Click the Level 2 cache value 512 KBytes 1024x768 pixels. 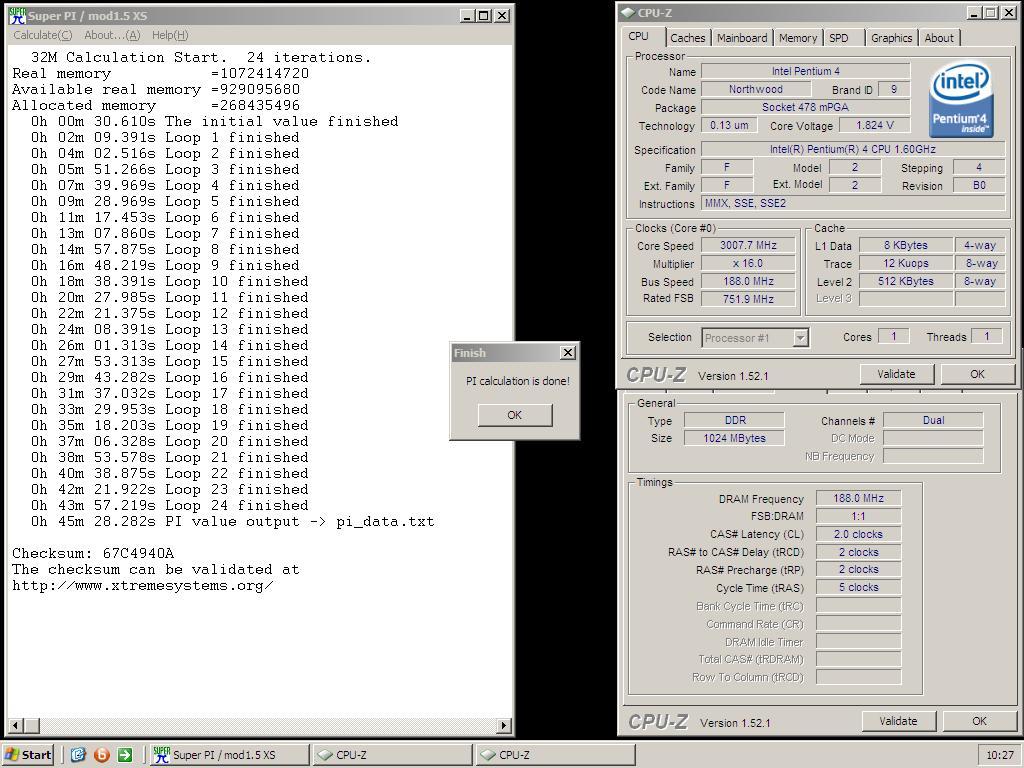click(x=906, y=281)
